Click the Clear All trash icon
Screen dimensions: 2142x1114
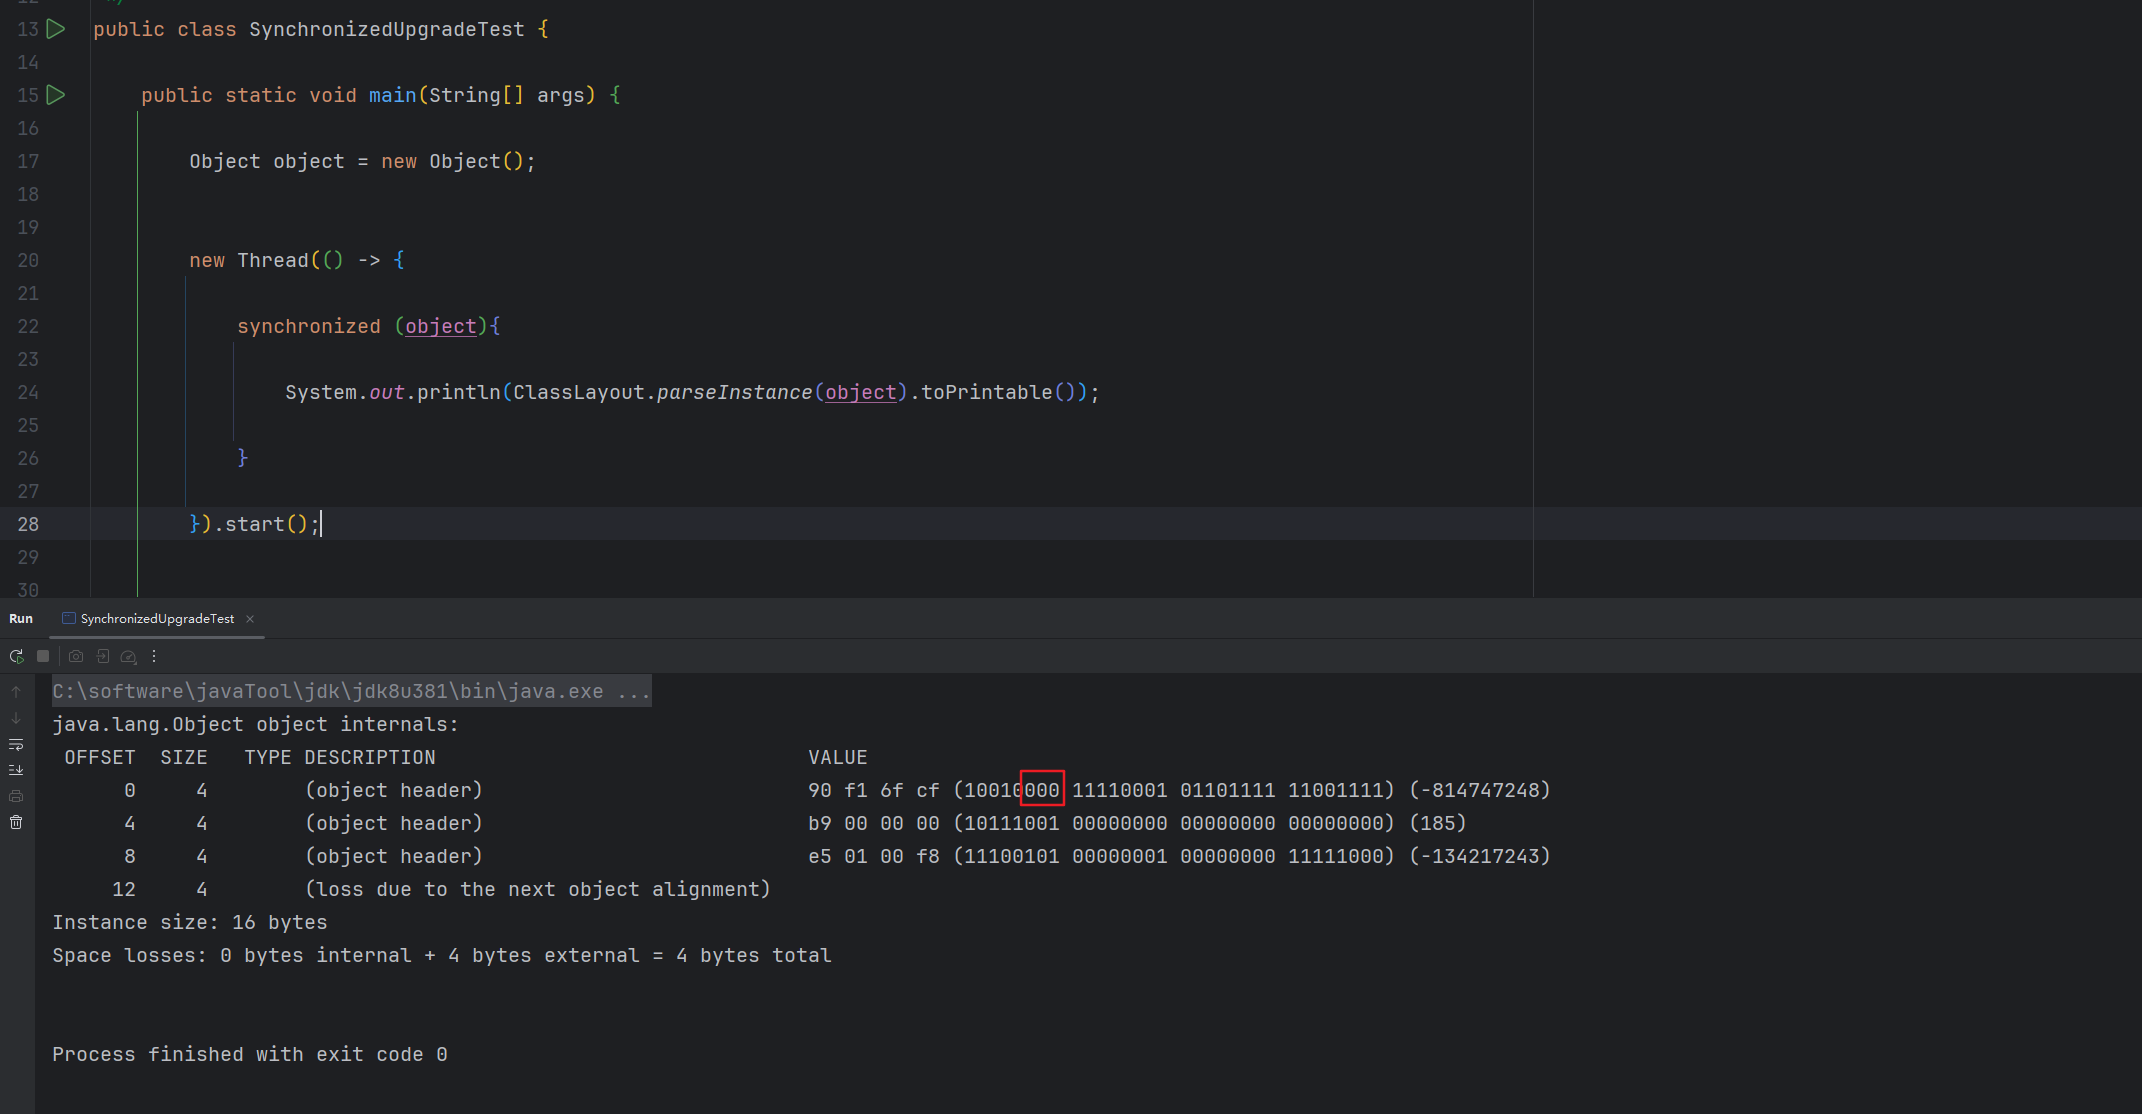pos(16,822)
